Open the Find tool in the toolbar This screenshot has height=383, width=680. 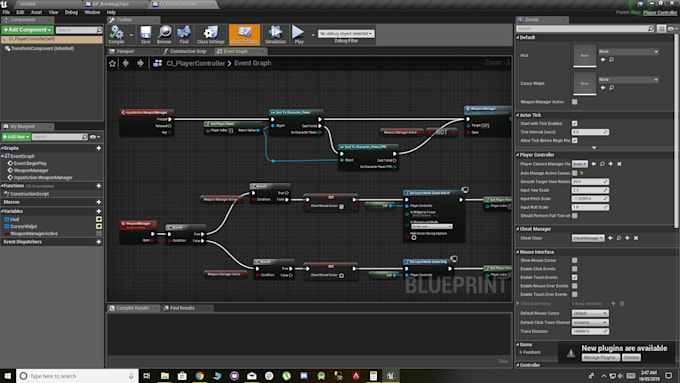[x=184, y=34]
